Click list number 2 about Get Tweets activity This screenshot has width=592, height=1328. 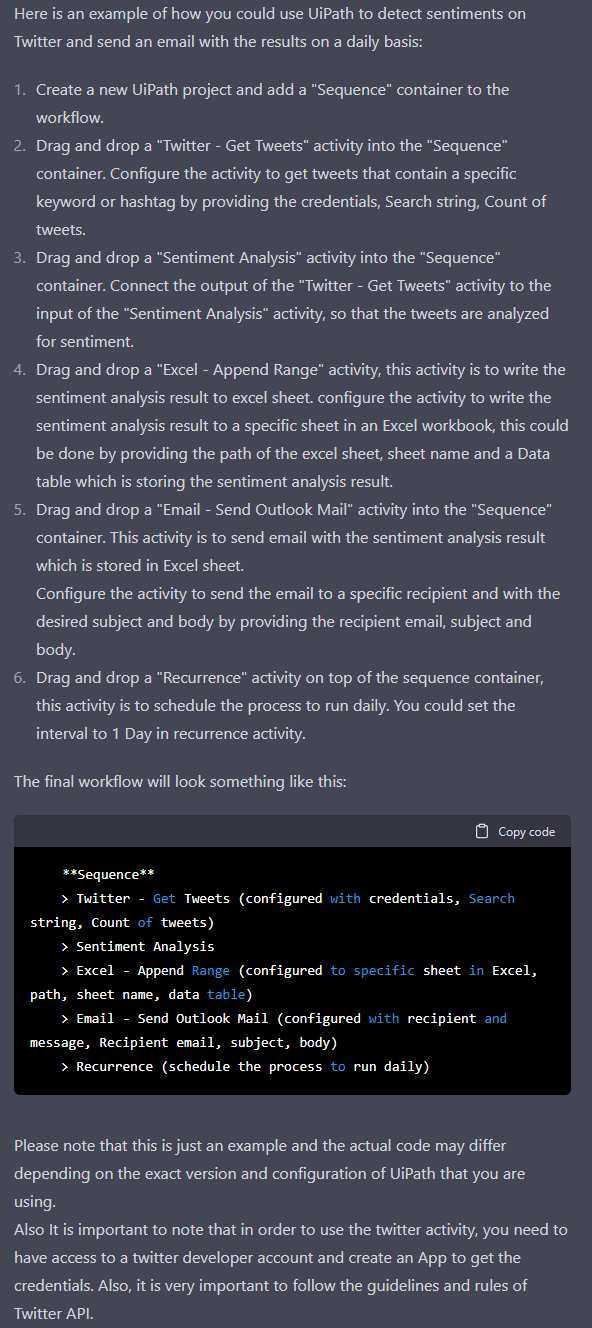coord(20,146)
